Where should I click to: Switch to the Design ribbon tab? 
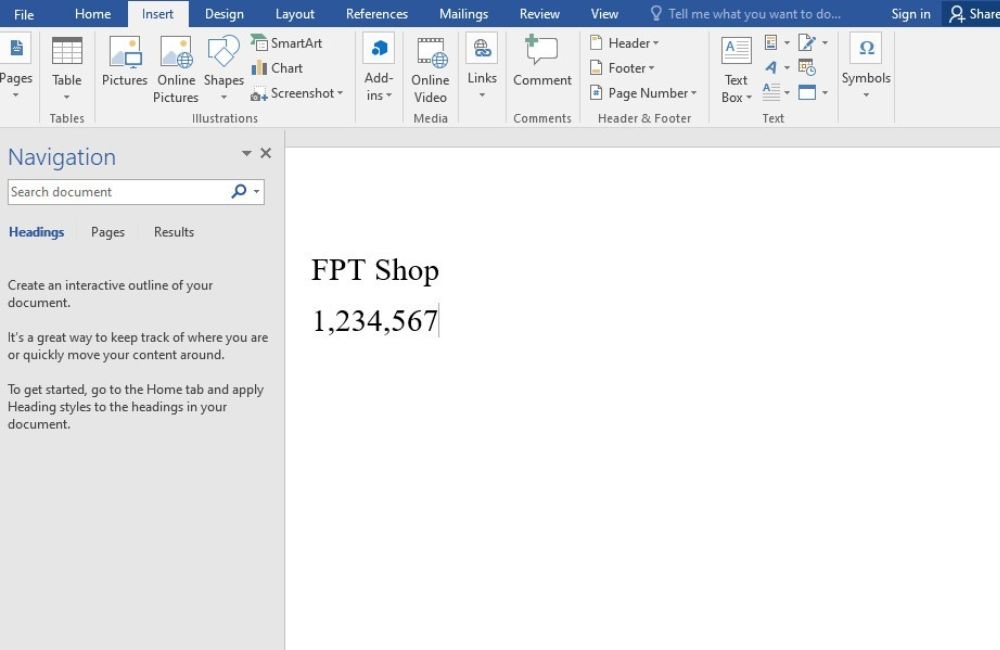224,14
